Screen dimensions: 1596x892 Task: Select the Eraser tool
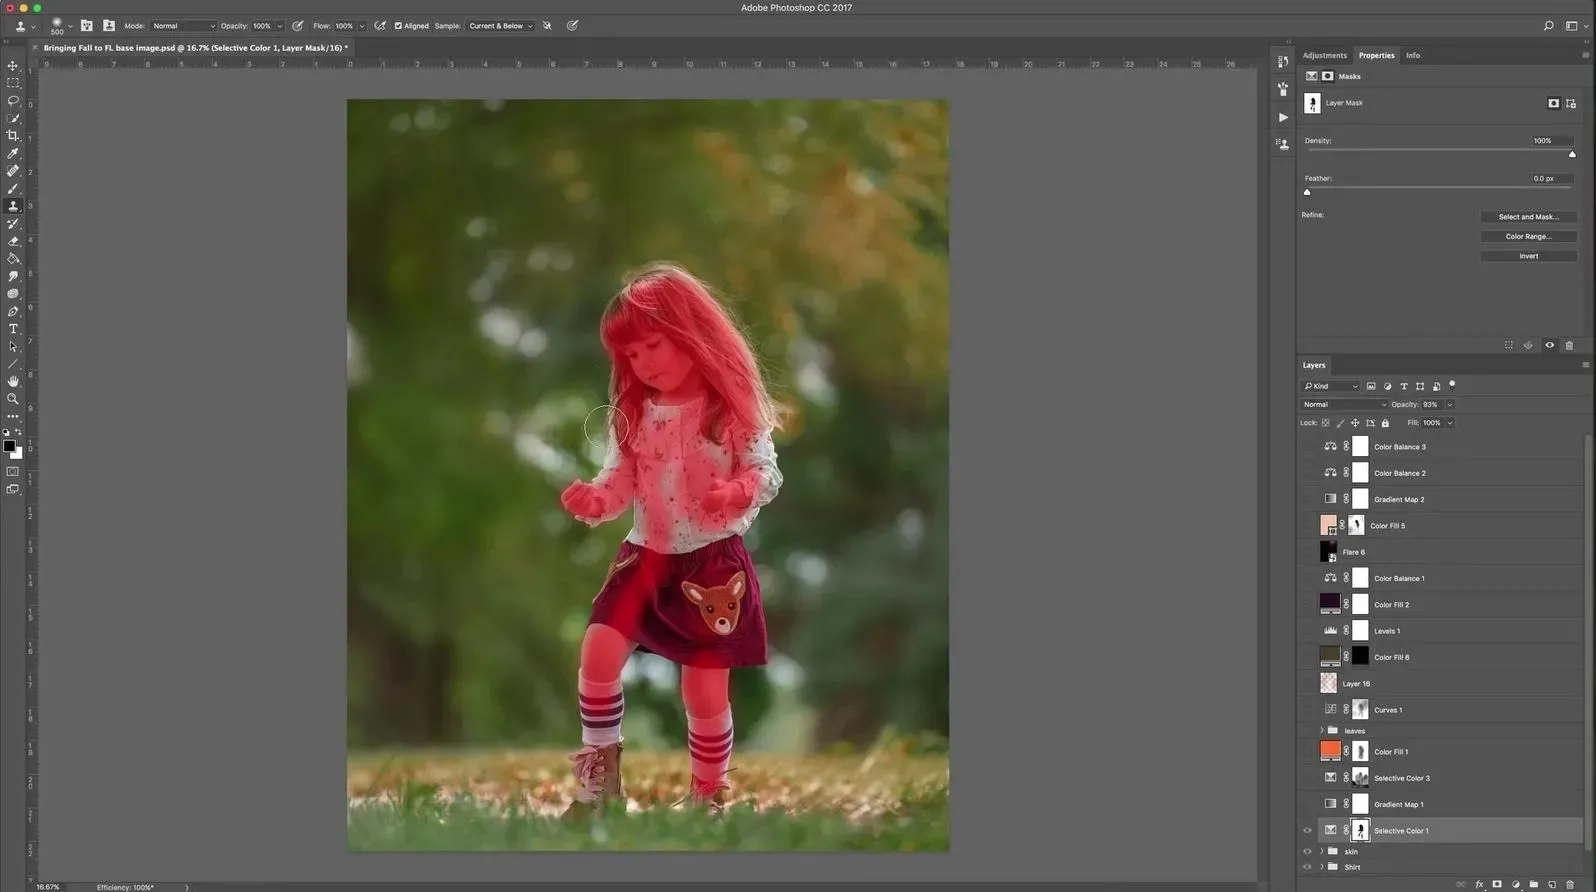coord(13,242)
